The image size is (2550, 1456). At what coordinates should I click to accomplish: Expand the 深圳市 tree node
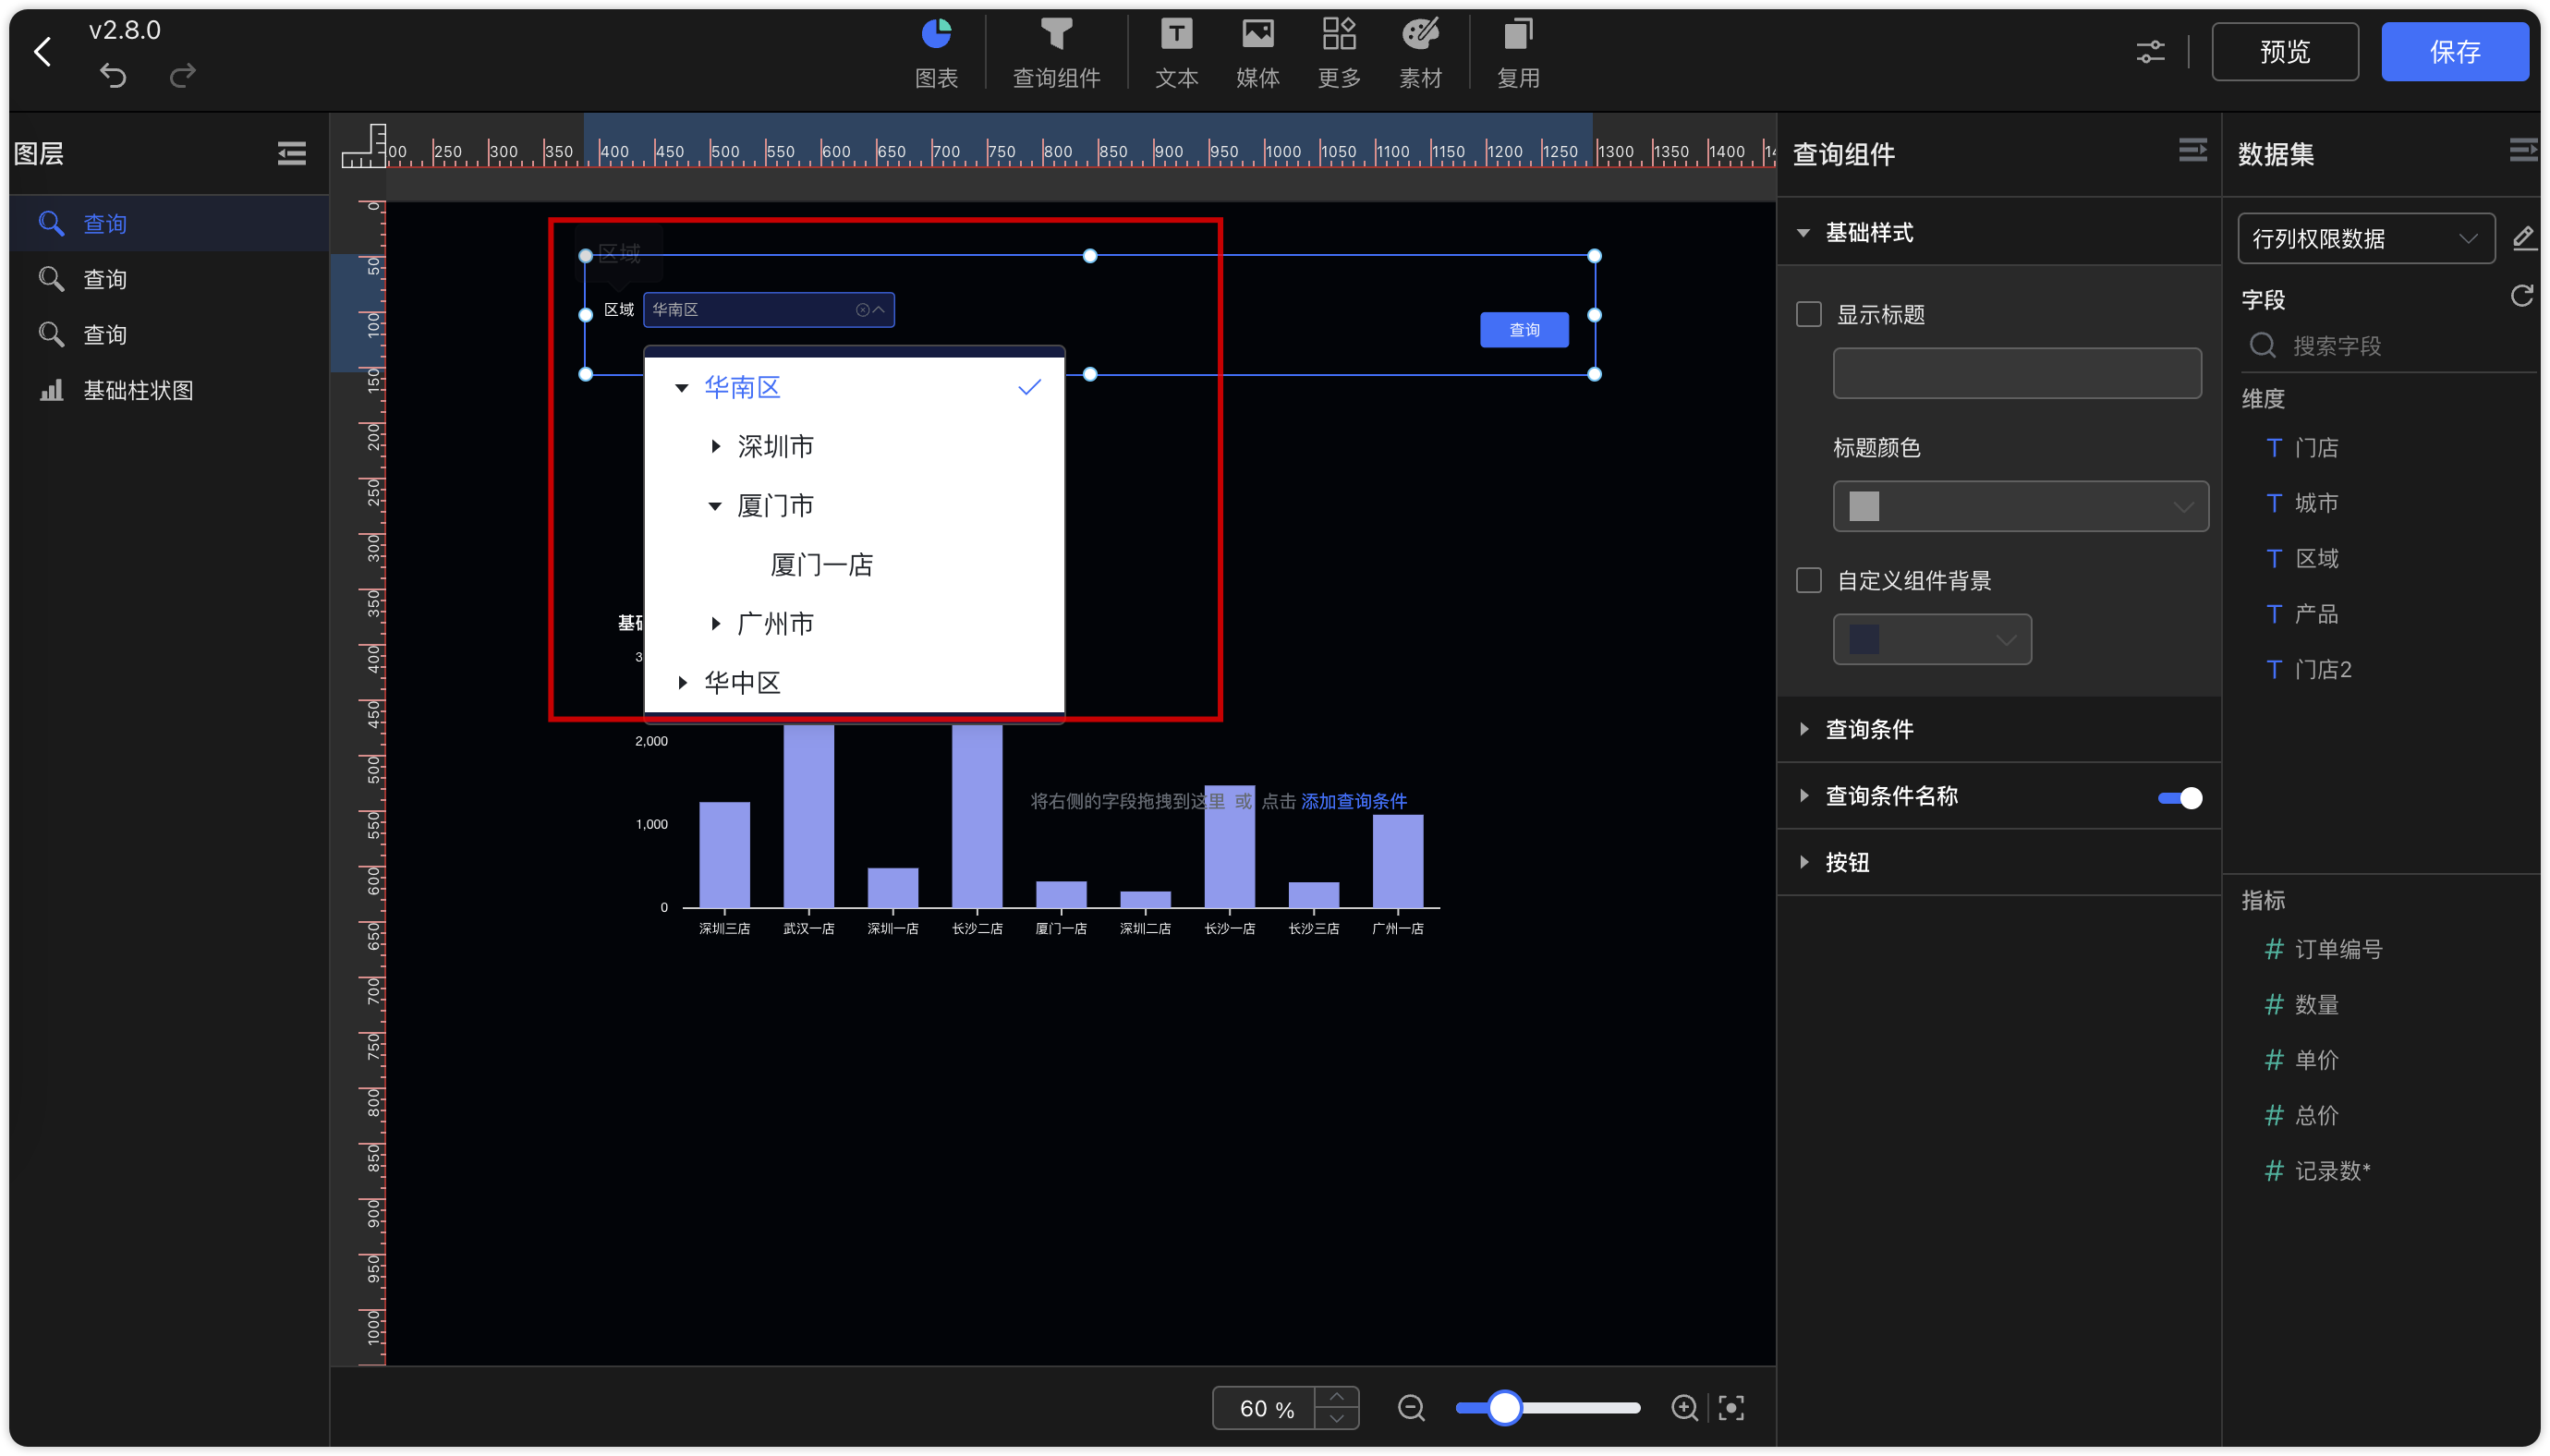coord(715,446)
